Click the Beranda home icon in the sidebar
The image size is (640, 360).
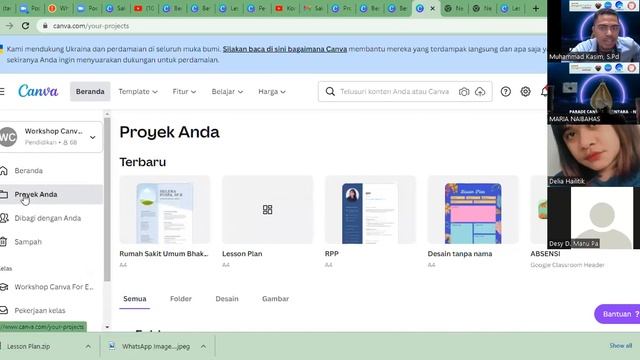tap(4, 171)
